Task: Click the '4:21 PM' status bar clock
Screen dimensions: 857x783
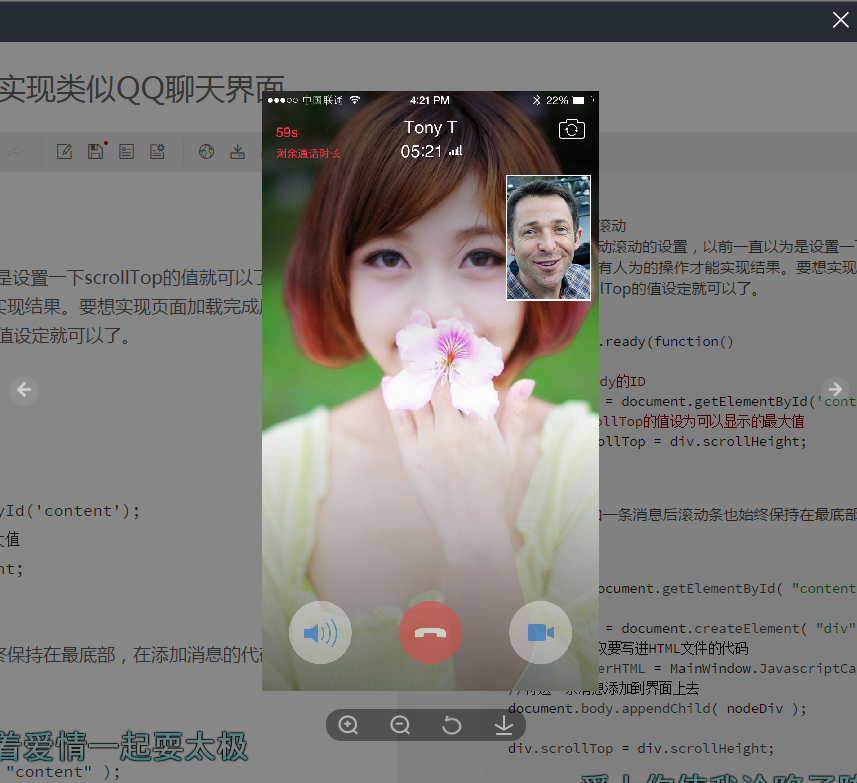Action: coord(430,101)
